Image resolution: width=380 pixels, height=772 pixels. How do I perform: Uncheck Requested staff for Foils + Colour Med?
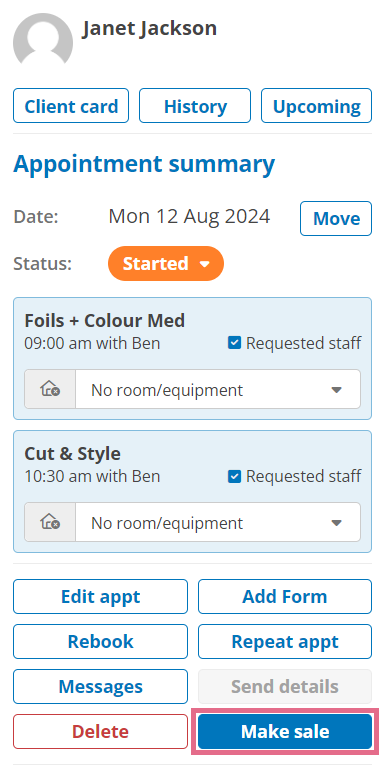(x=234, y=343)
